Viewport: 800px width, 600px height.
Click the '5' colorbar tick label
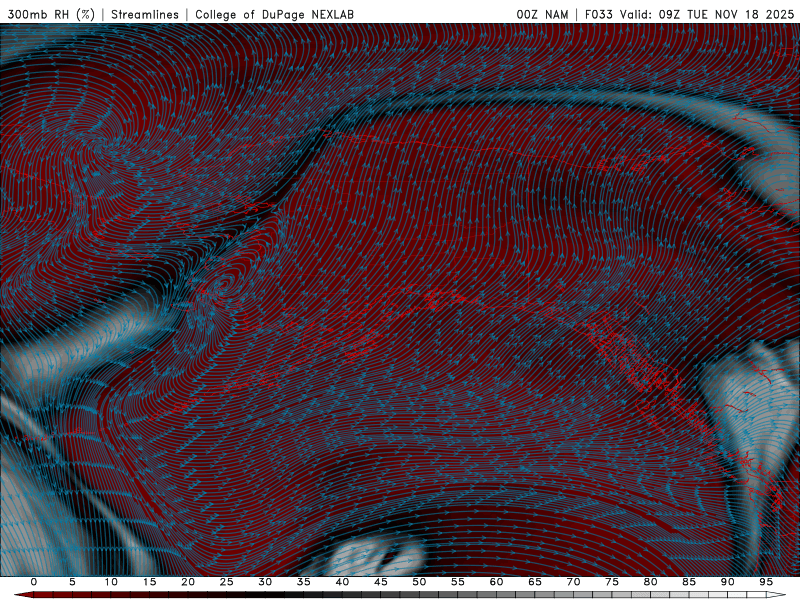(x=72, y=582)
